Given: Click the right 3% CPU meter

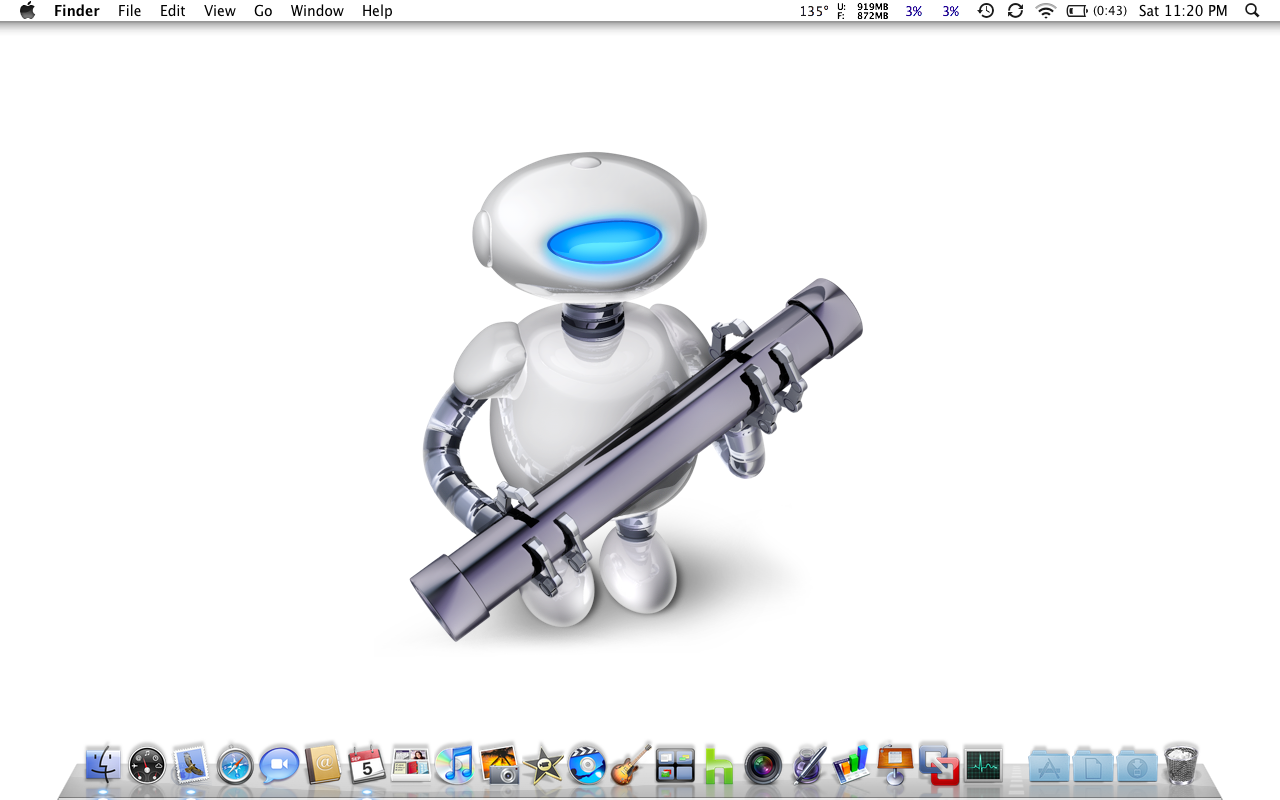Looking at the screenshot, I should pyautogui.click(x=950, y=11).
